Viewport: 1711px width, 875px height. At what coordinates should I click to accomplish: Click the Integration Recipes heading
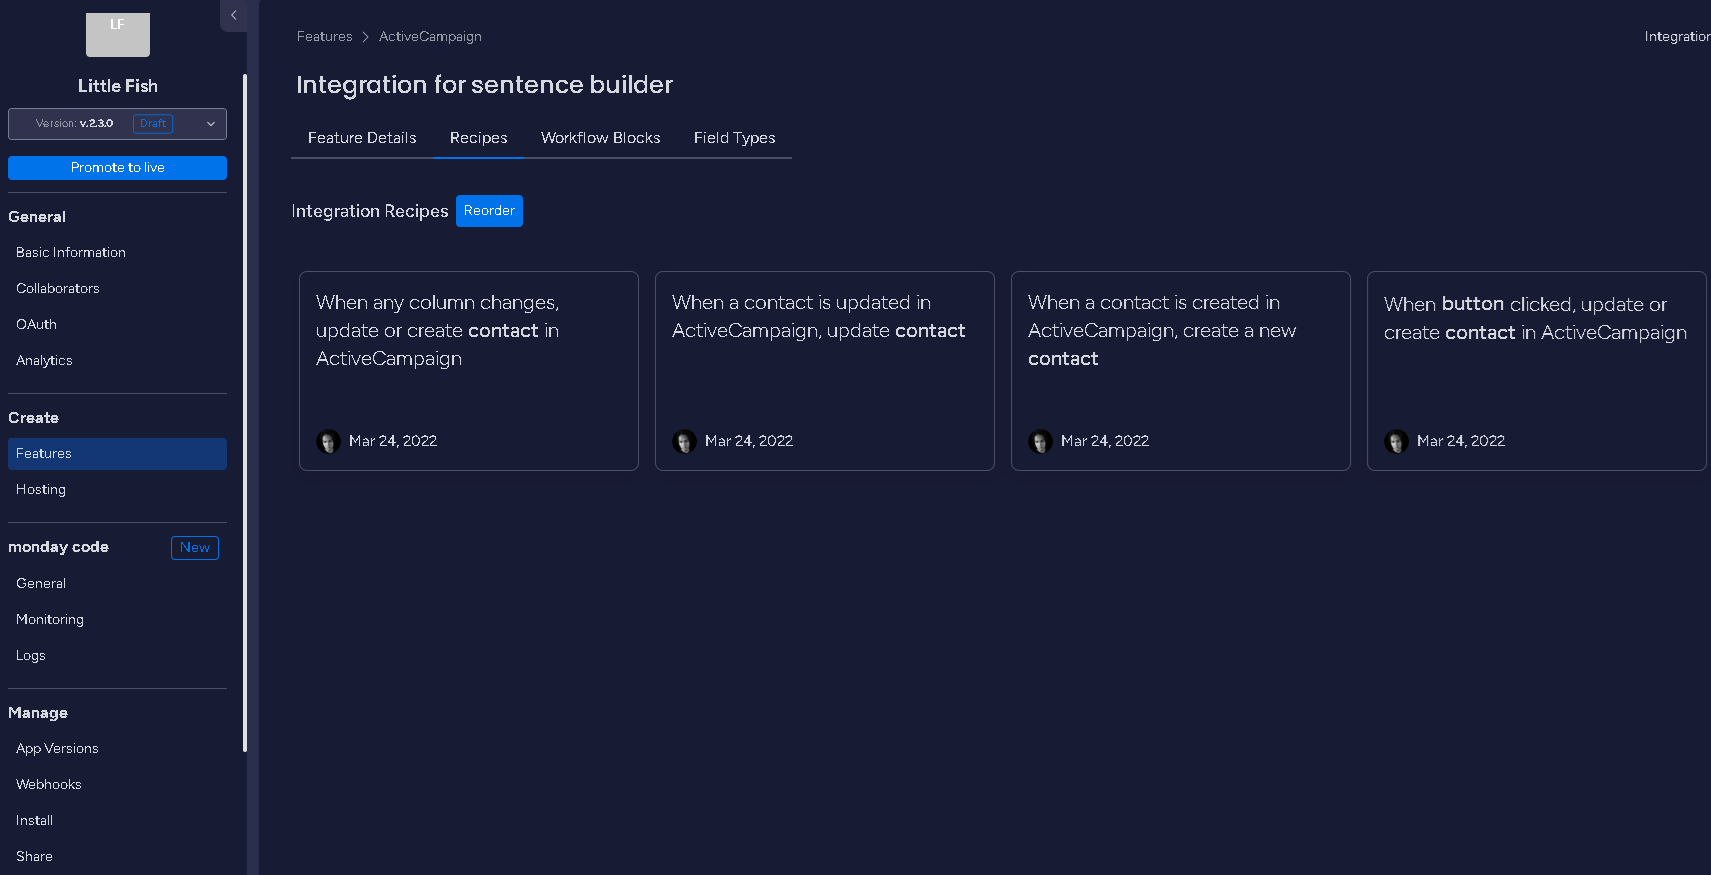click(370, 211)
